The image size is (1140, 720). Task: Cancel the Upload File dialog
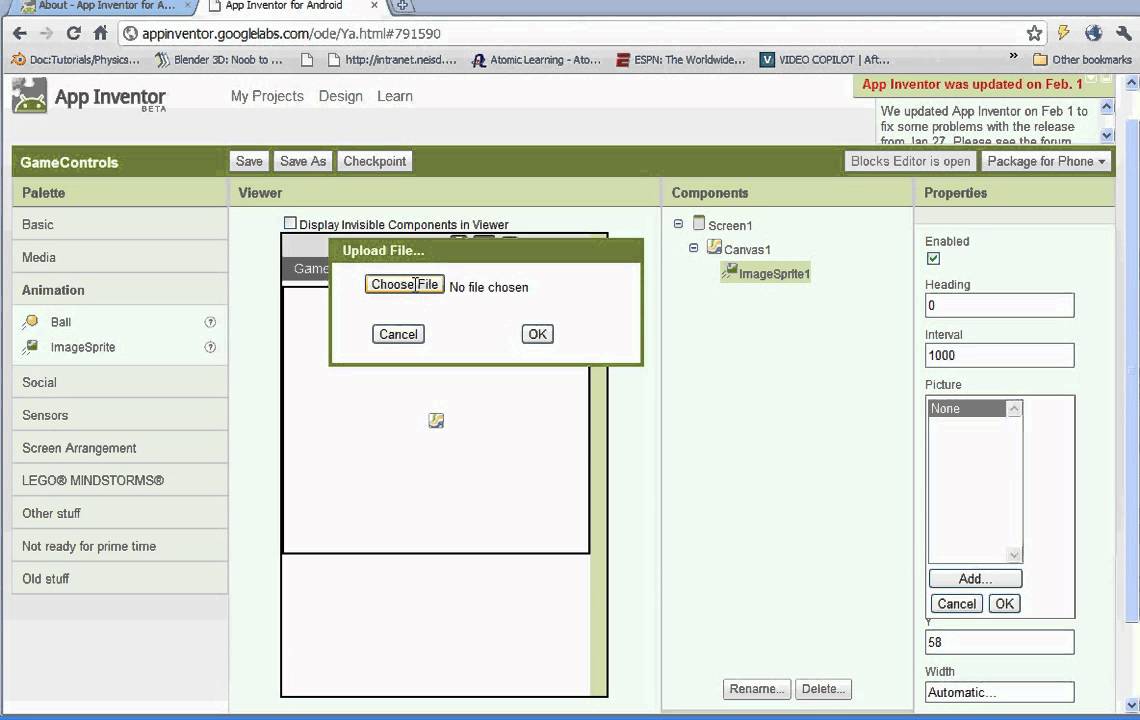(398, 335)
